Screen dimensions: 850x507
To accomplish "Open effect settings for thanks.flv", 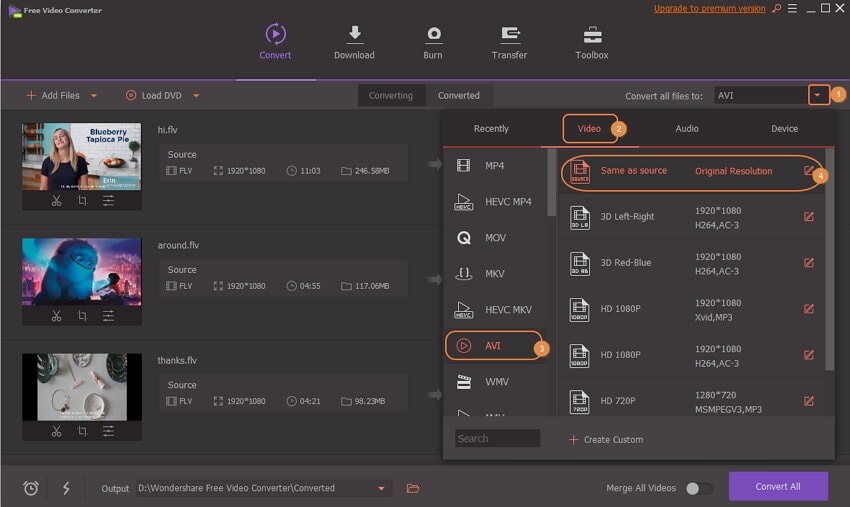I will pos(108,431).
